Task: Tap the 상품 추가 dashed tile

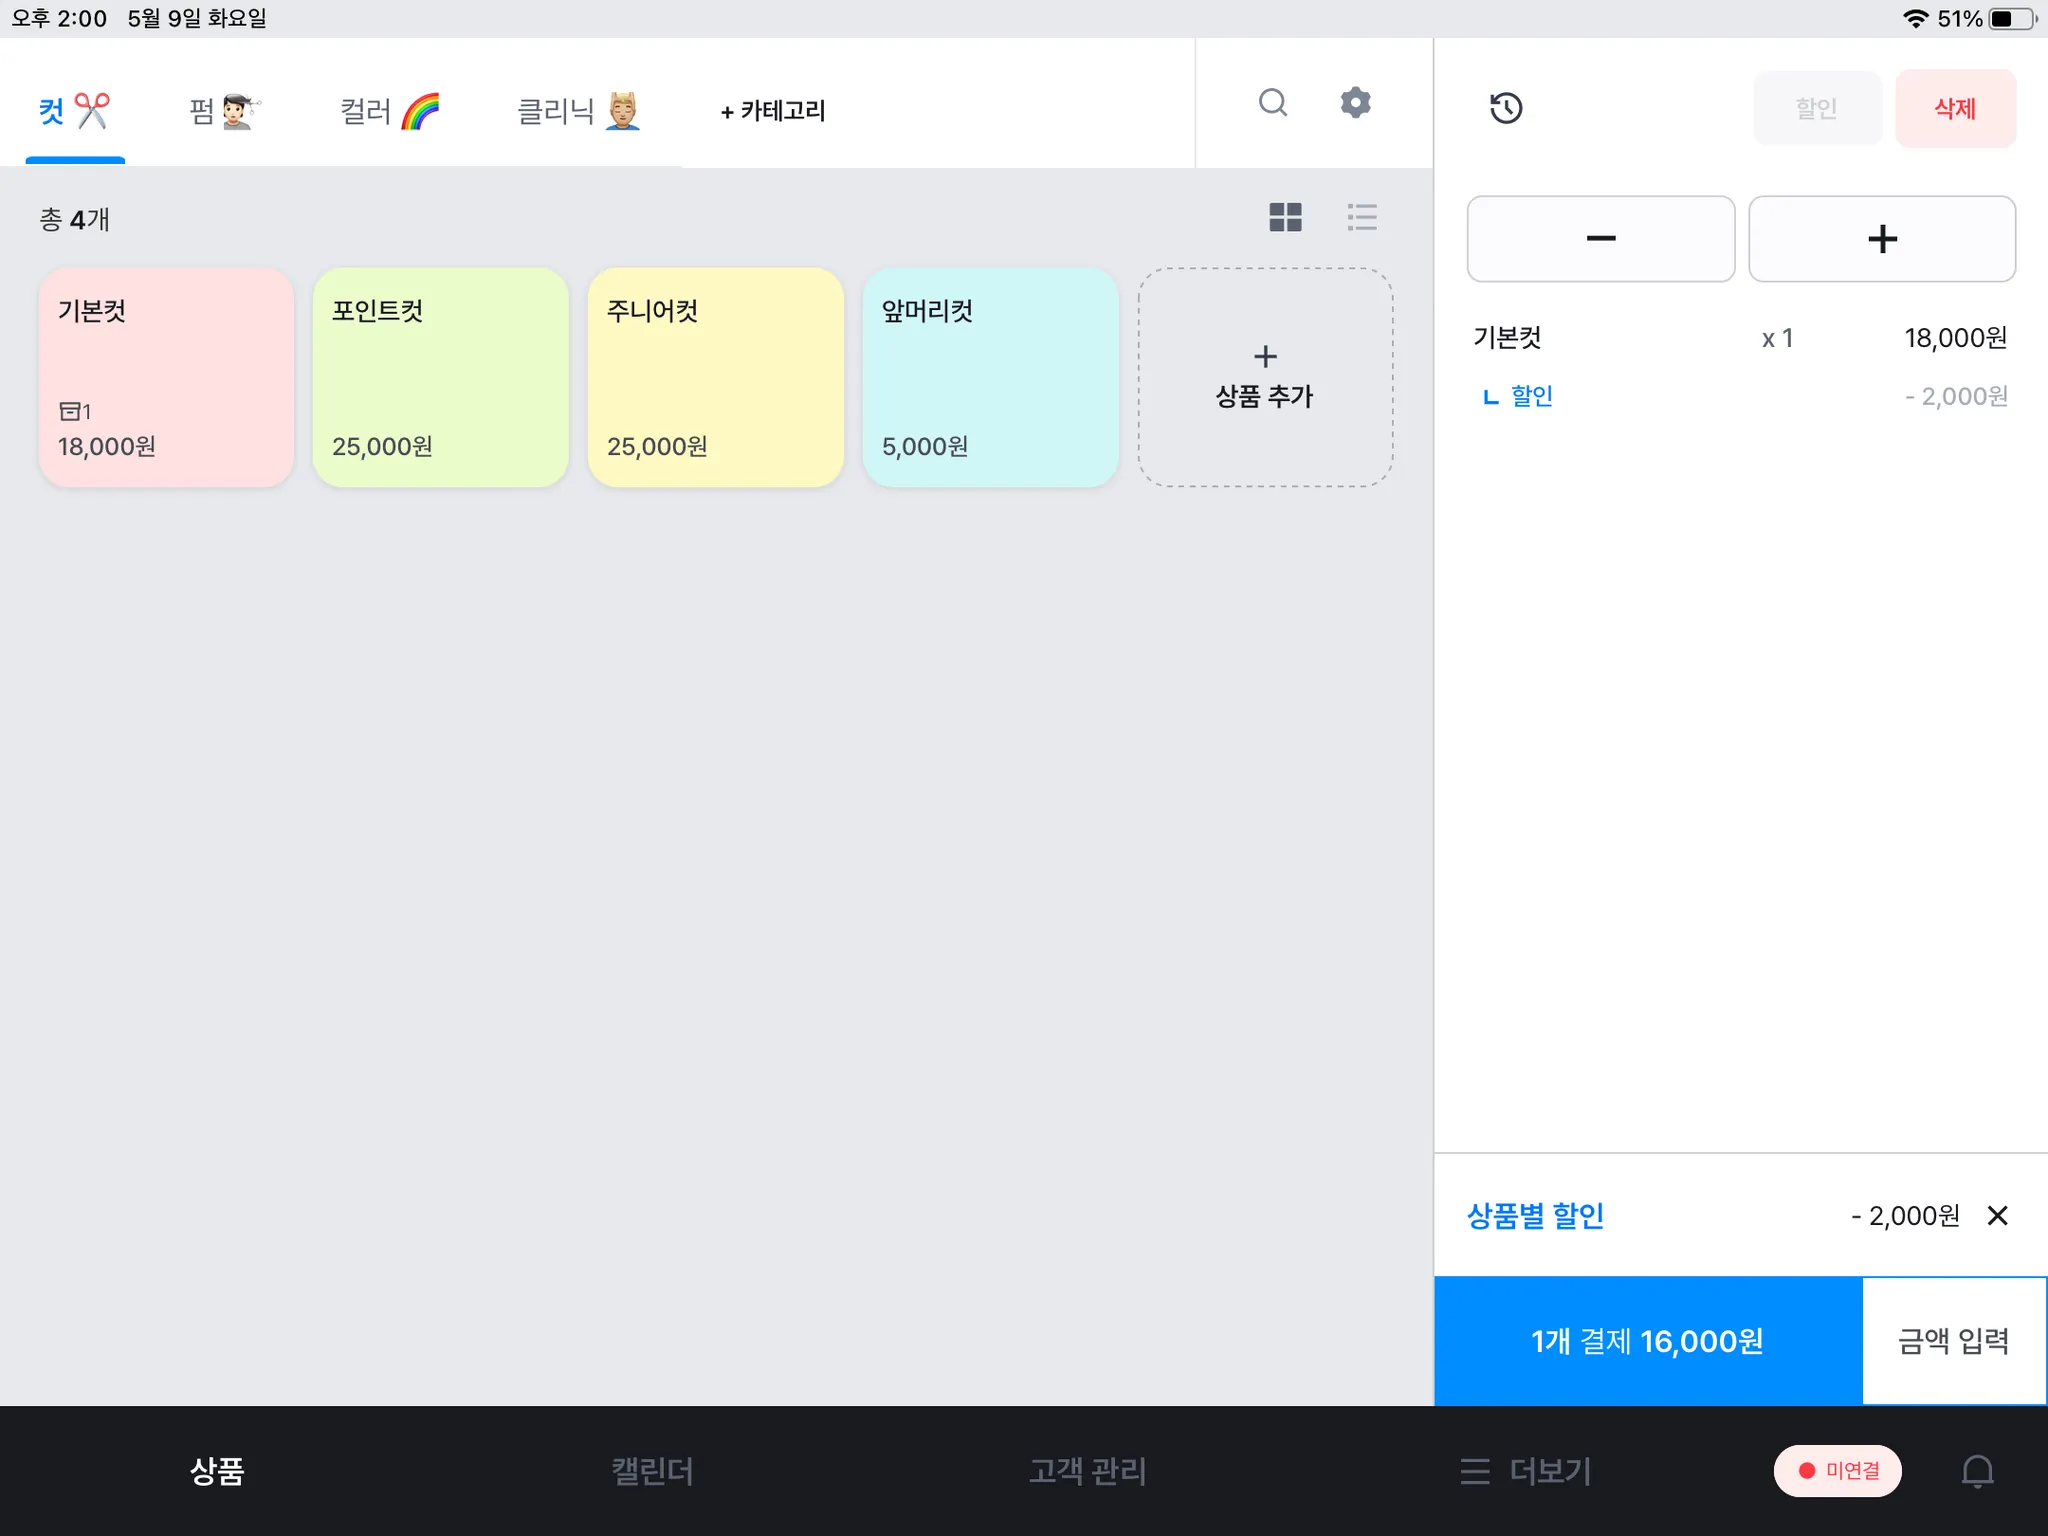Action: coord(1264,377)
